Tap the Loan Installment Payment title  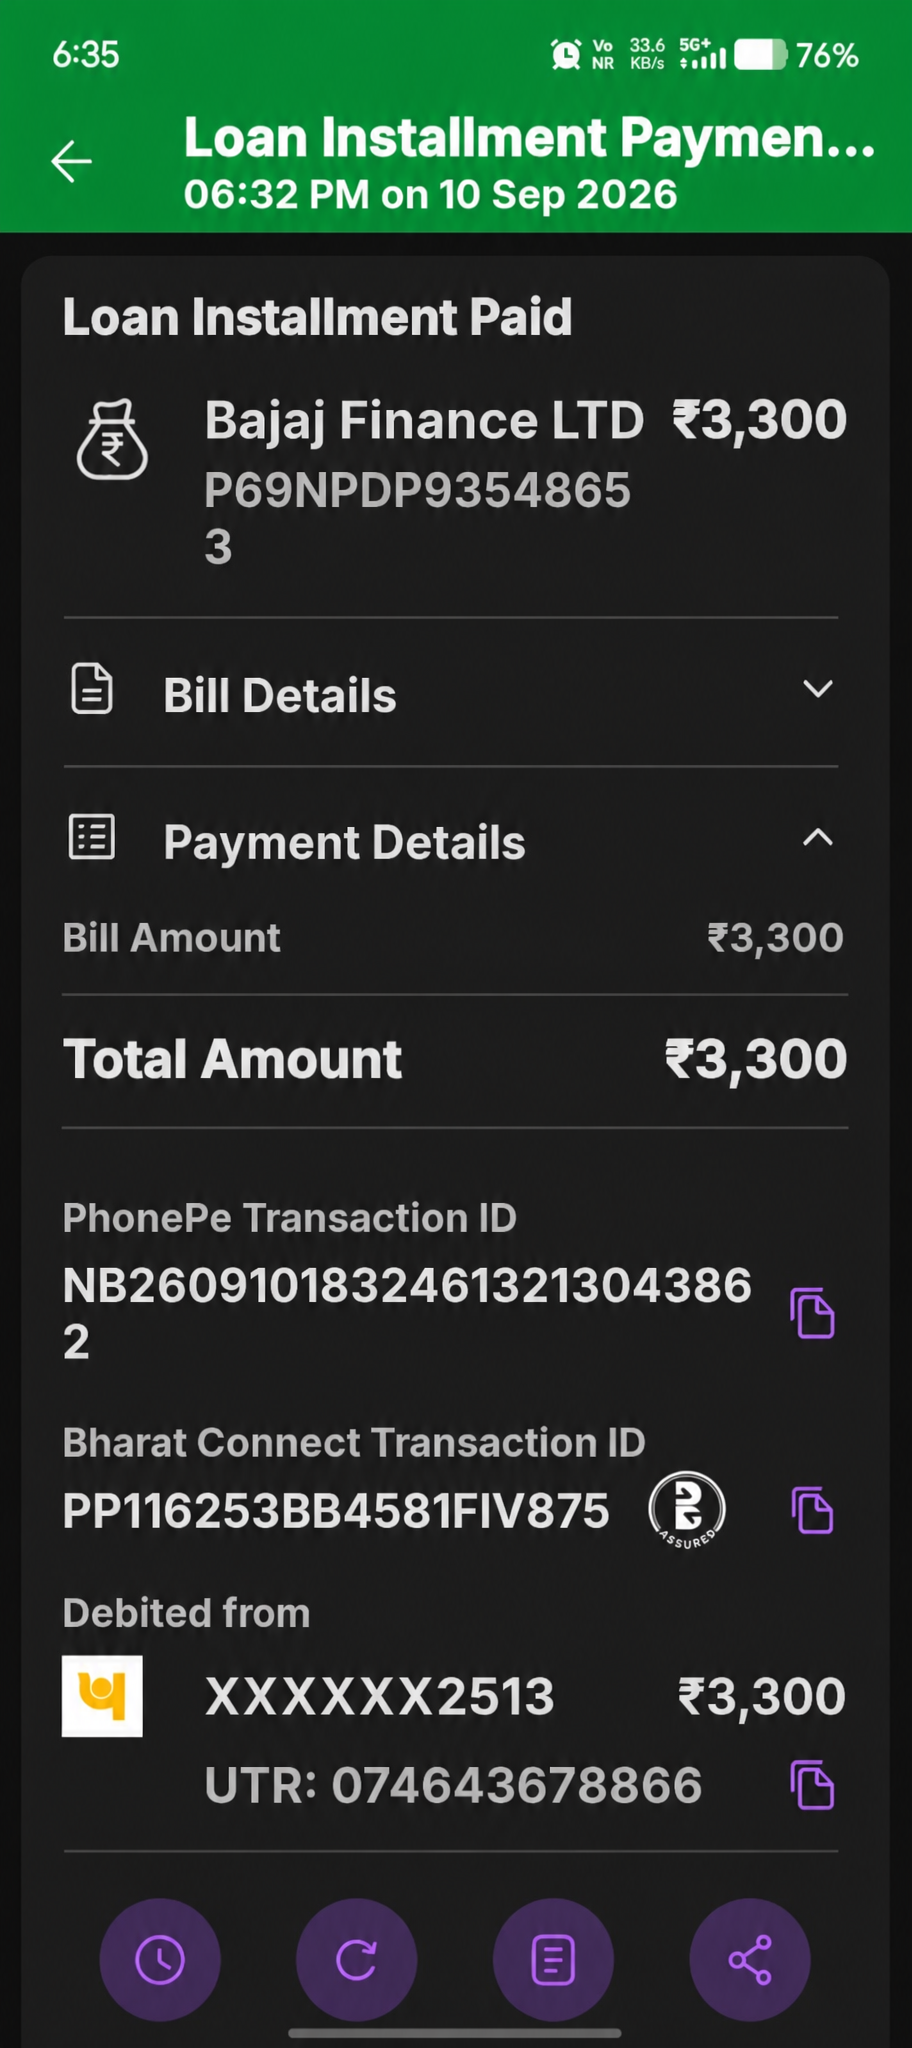(x=529, y=138)
